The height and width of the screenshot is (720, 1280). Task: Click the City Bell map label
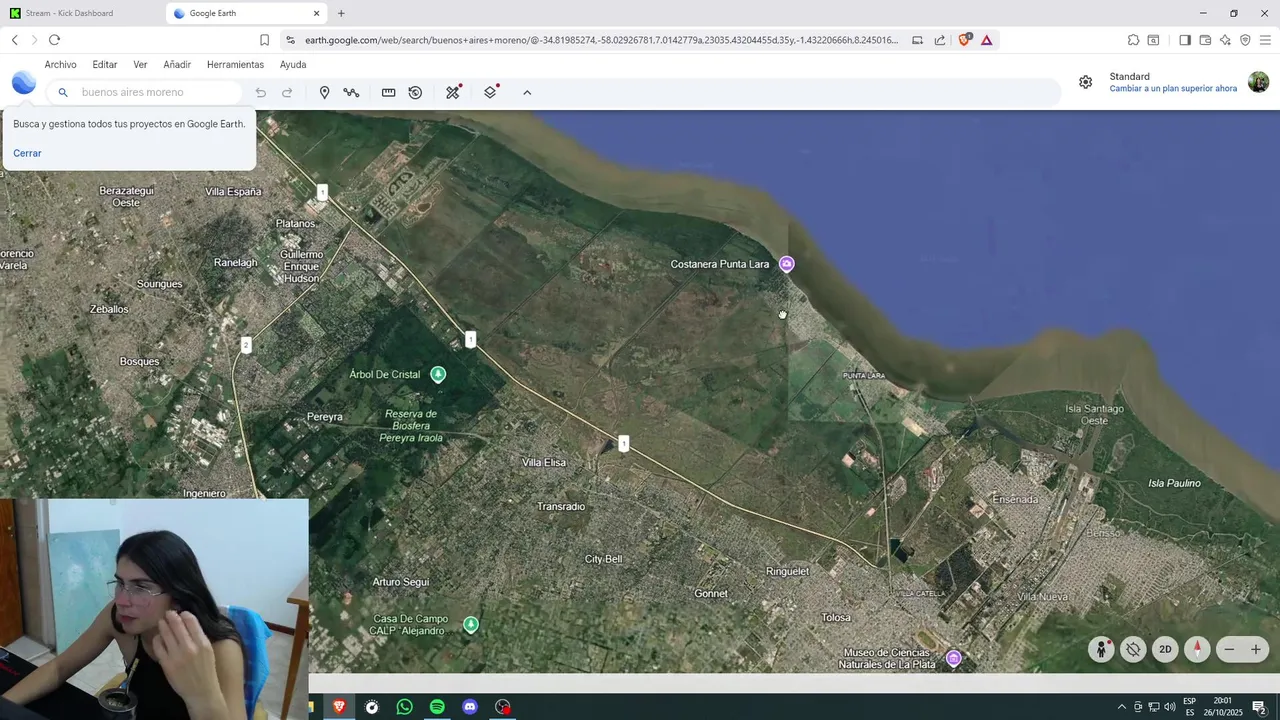(x=603, y=559)
